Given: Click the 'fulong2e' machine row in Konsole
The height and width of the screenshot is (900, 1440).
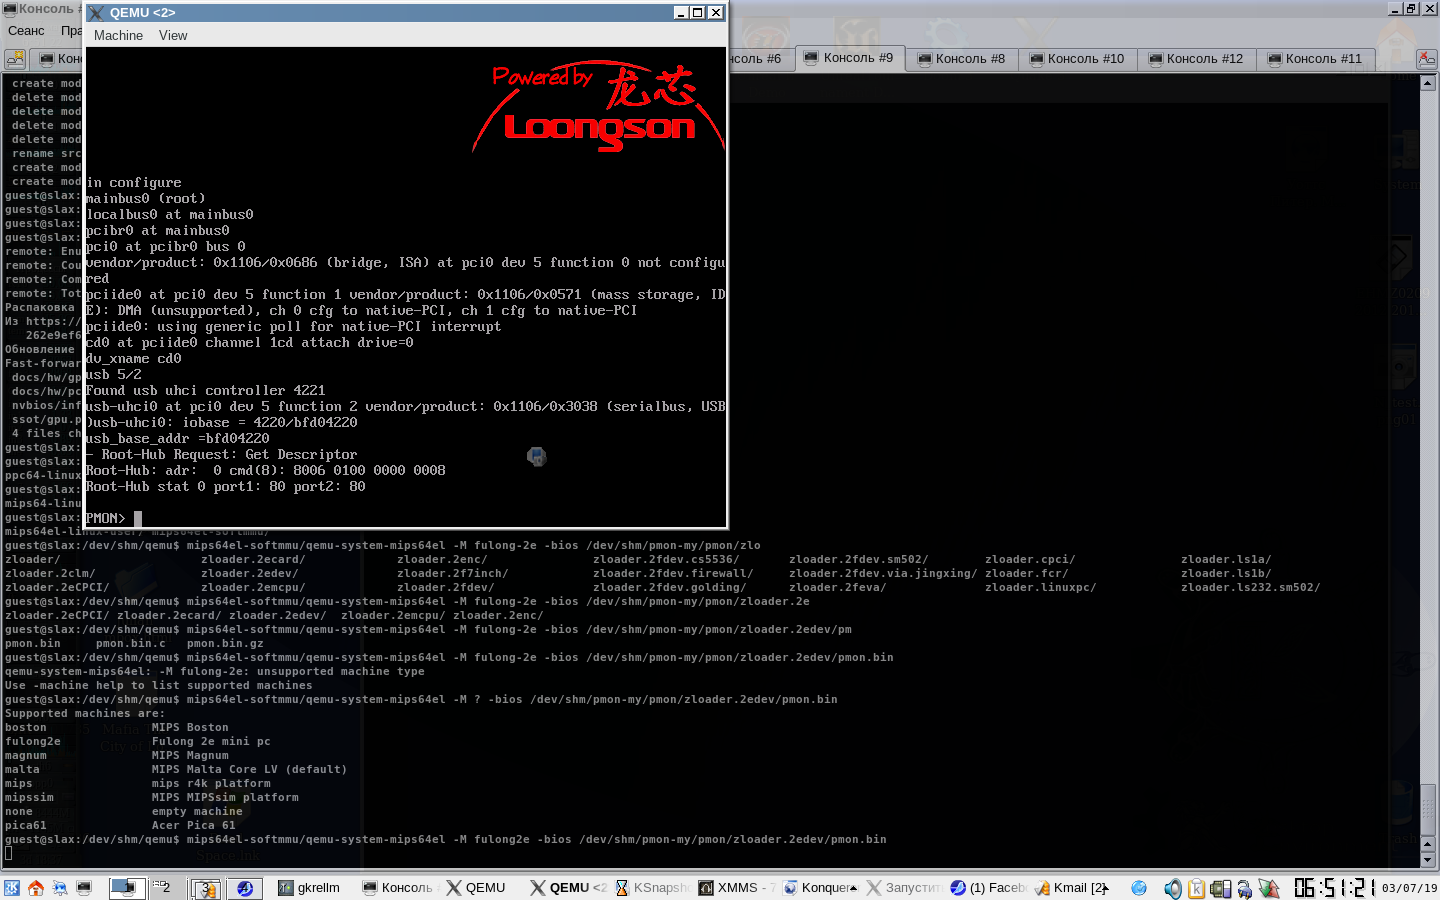Looking at the screenshot, I should 138,741.
